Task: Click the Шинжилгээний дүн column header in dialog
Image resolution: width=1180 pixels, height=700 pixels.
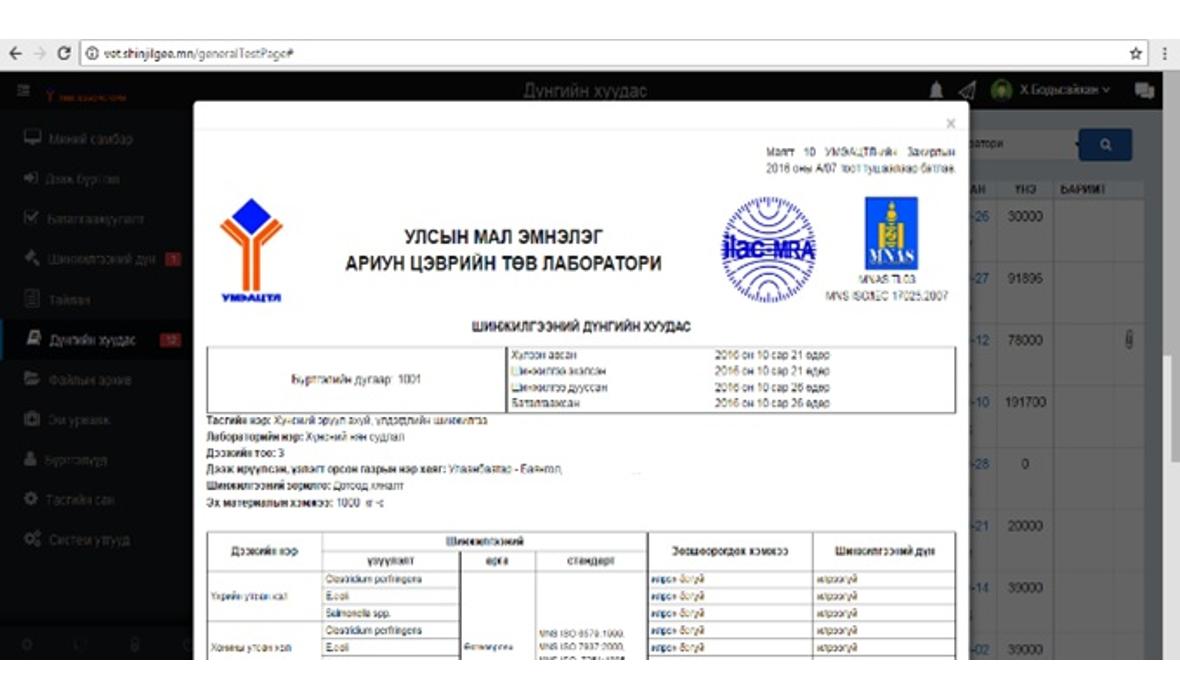Action: [884, 551]
